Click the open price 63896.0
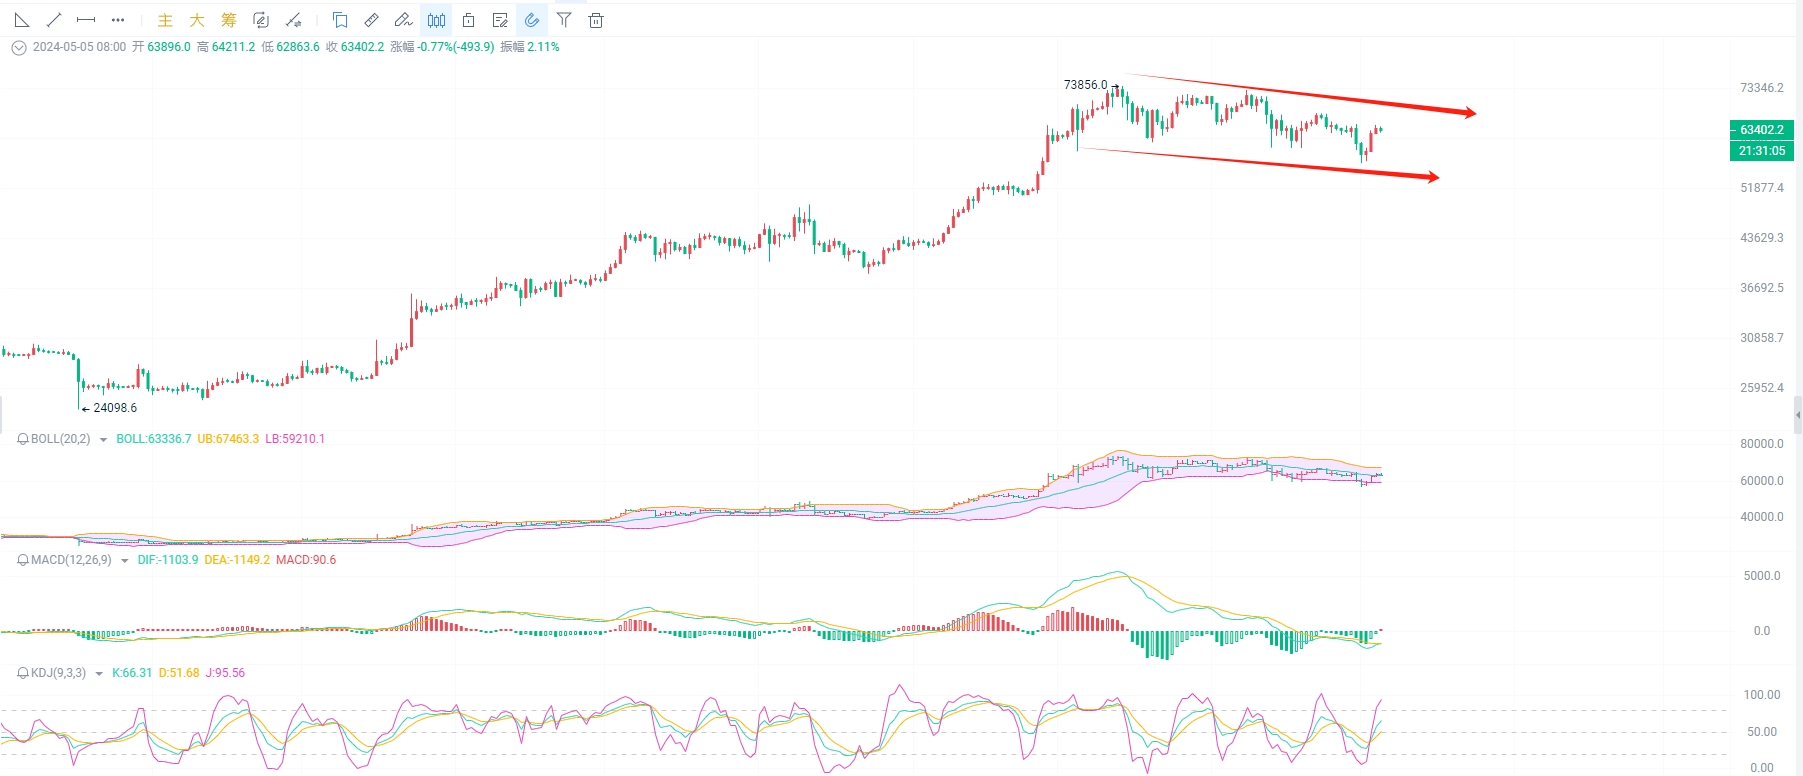 (169, 47)
